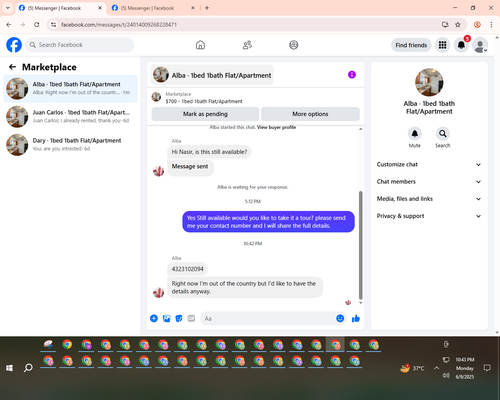The height and width of the screenshot is (400, 500).
Task: Show hidden system tray icons
Action: click(x=436, y=368)
